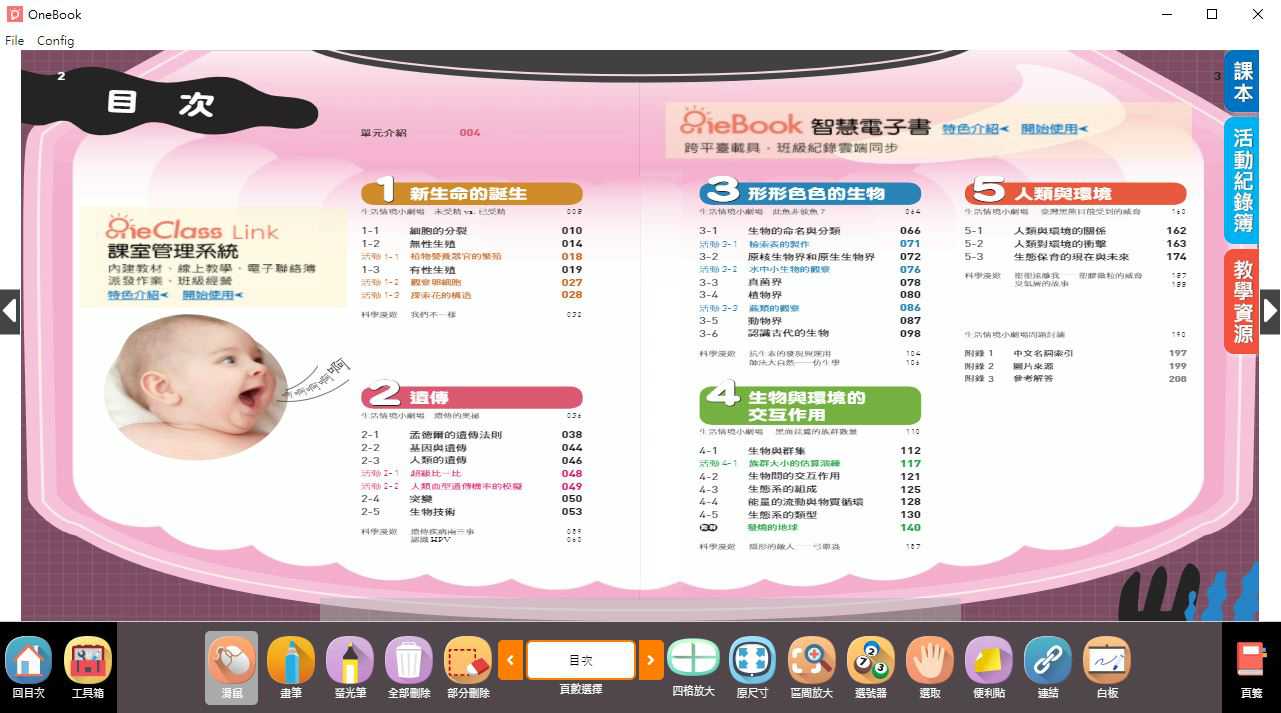1281x713 pixels.
Task: Open the 工具箱 toolbox
Action: (88, 667)
